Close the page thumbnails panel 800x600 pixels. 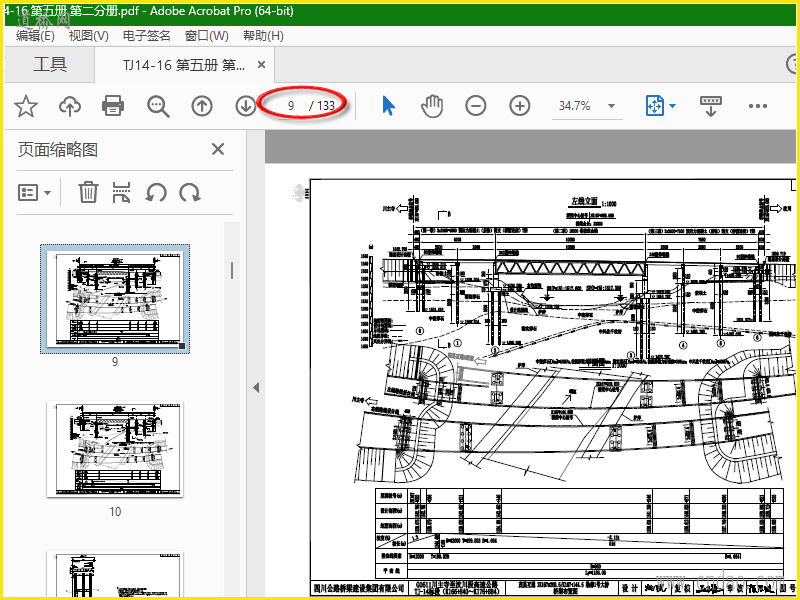coord(218,149)
